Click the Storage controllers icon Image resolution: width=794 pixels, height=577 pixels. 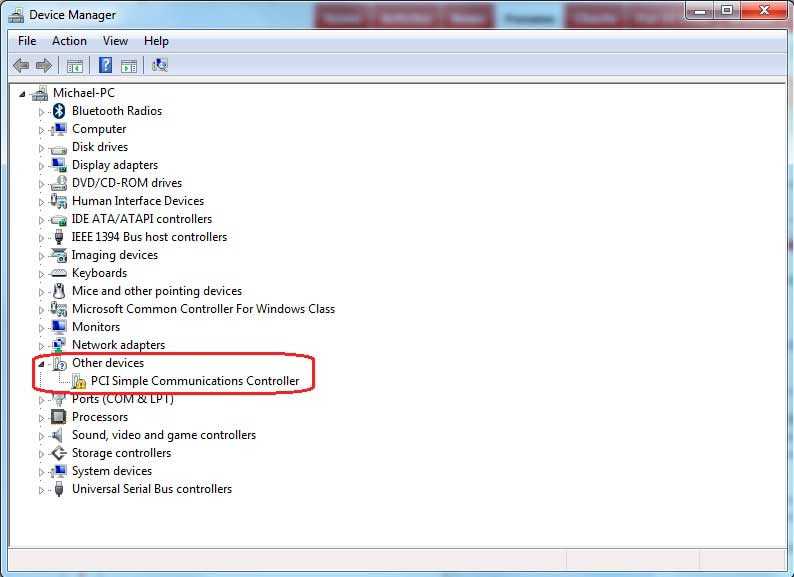[x=59, y=453]
